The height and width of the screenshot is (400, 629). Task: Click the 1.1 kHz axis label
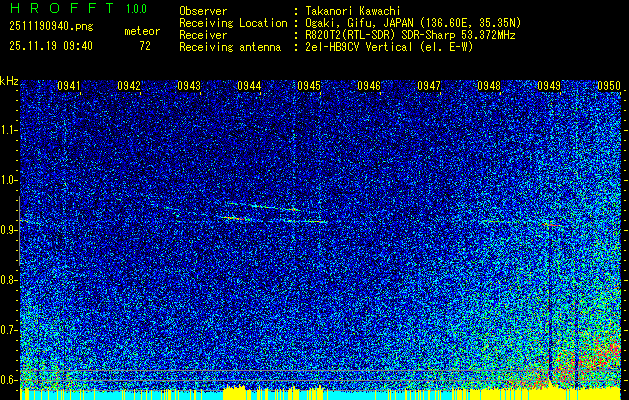(x=8, y=130)
